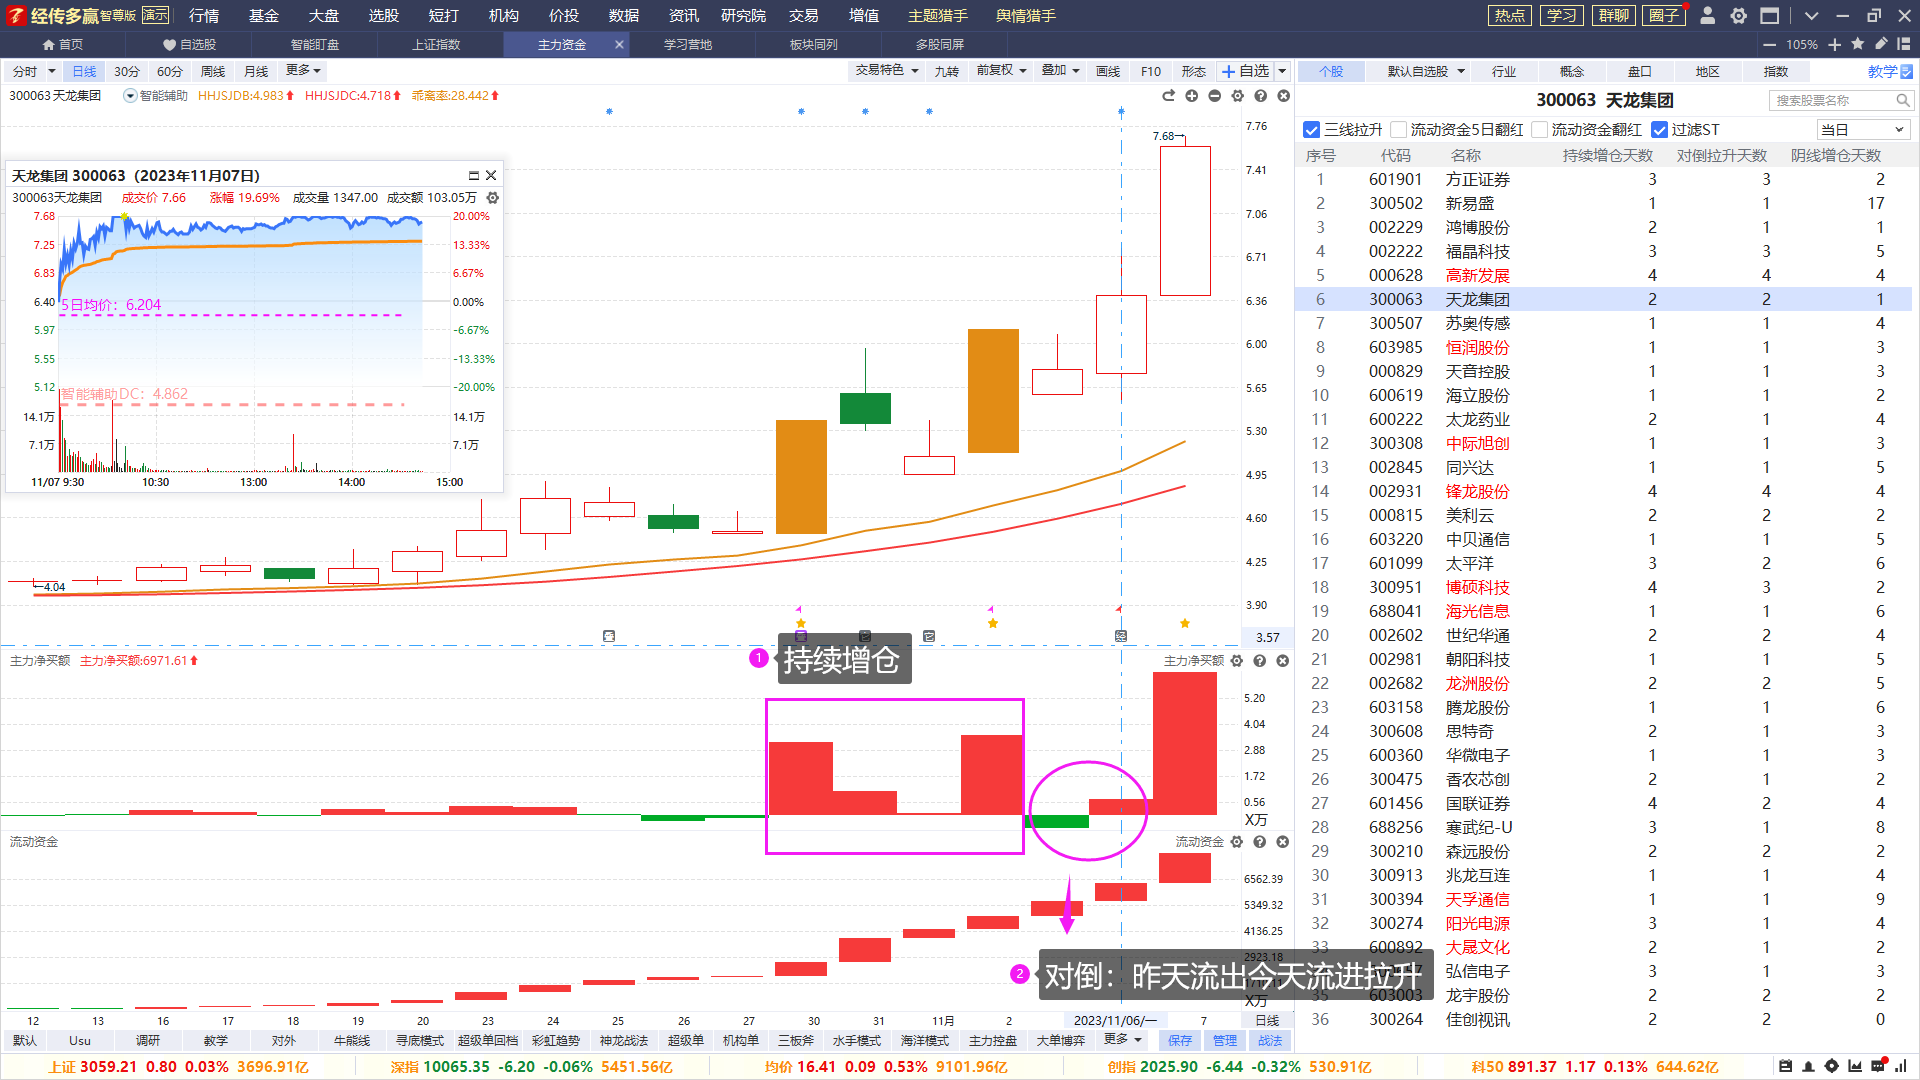
Task: Switch period to 60分
Action: tap(170, 71)
